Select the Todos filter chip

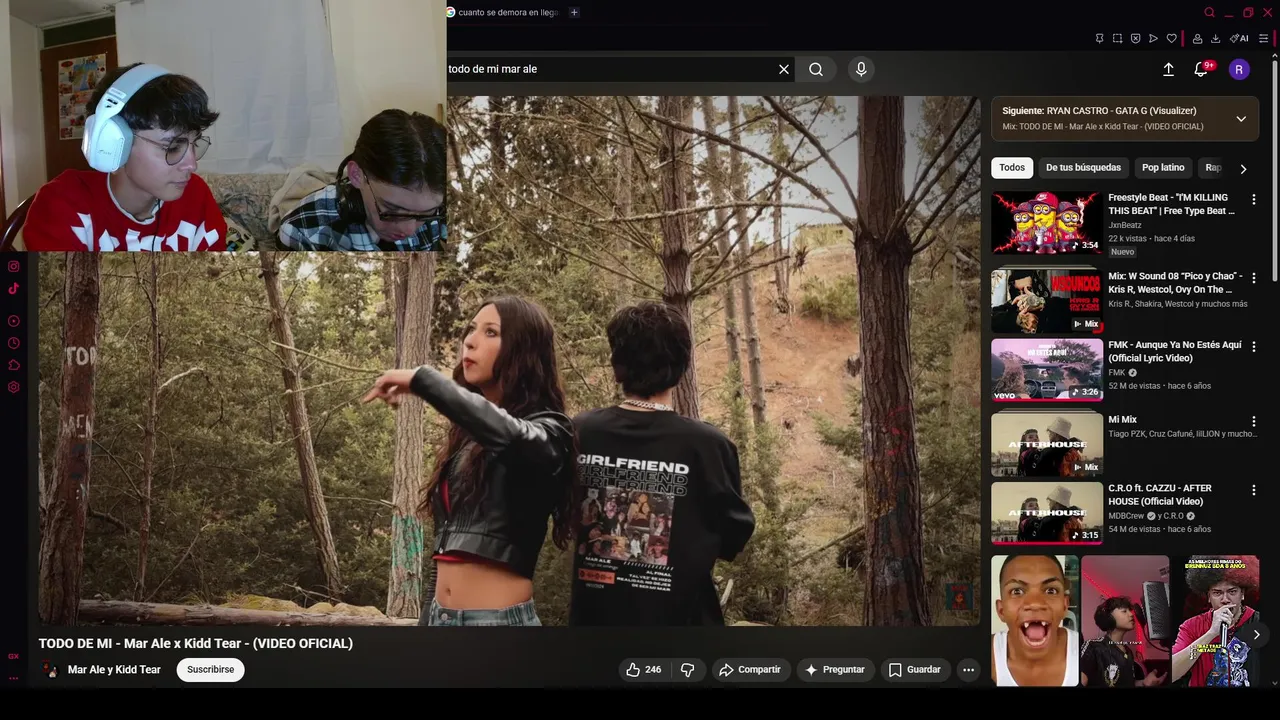[1012, 168]
